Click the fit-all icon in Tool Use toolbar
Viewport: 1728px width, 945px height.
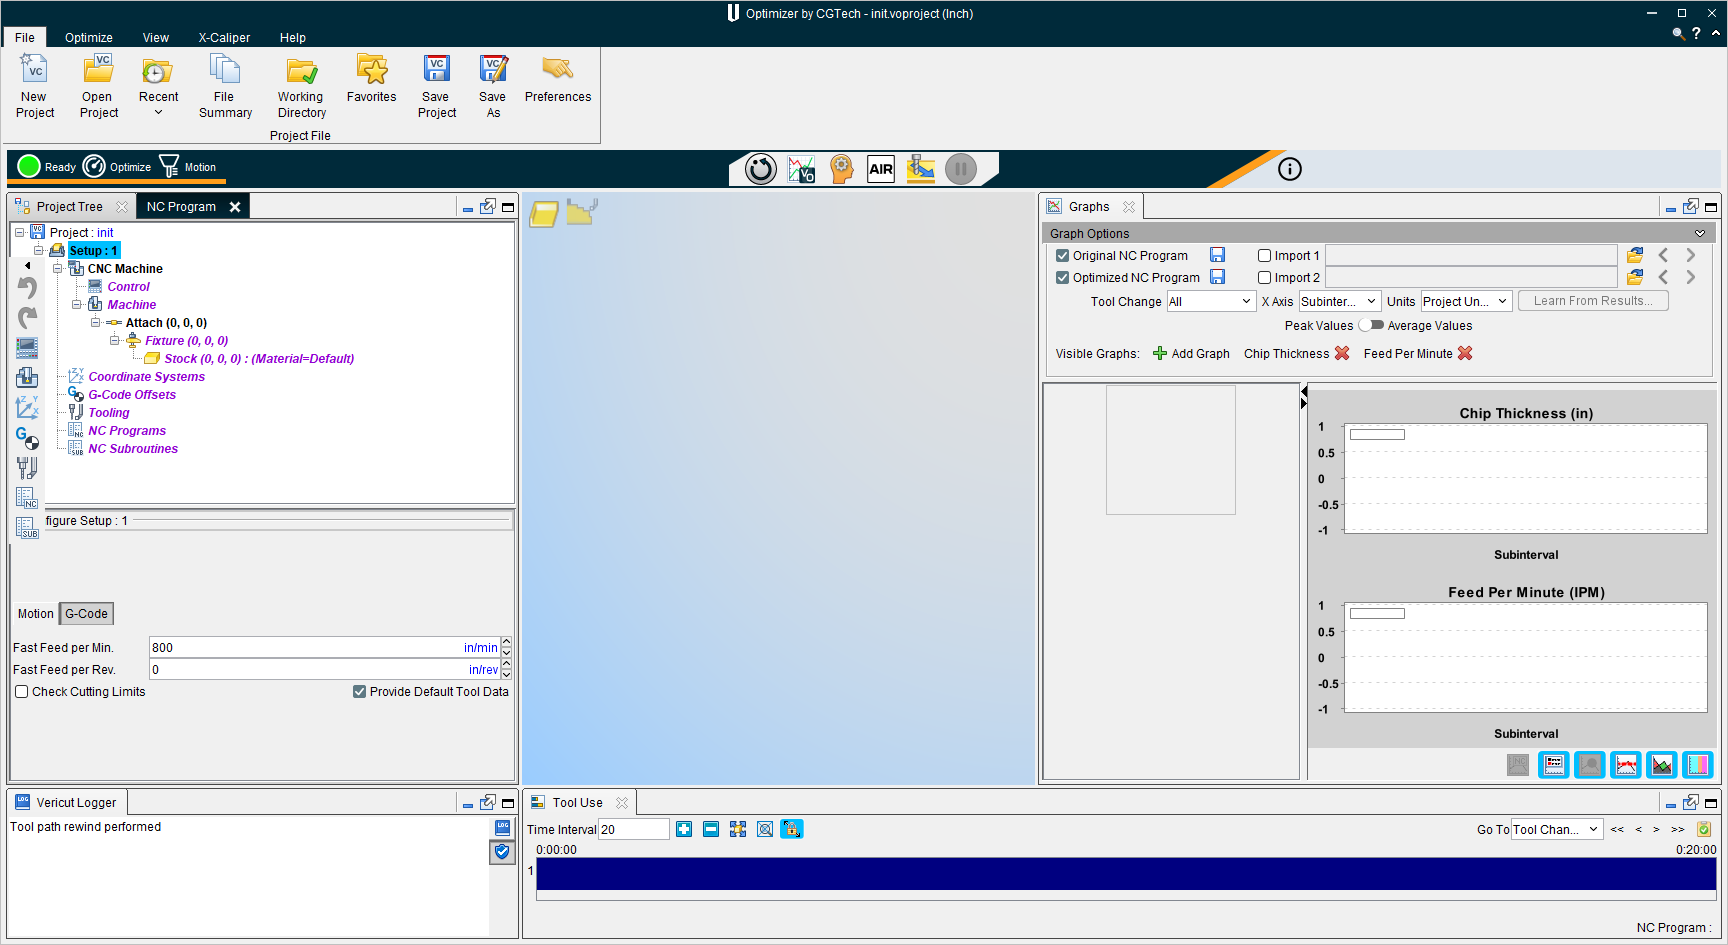click(x=738, y=829)
